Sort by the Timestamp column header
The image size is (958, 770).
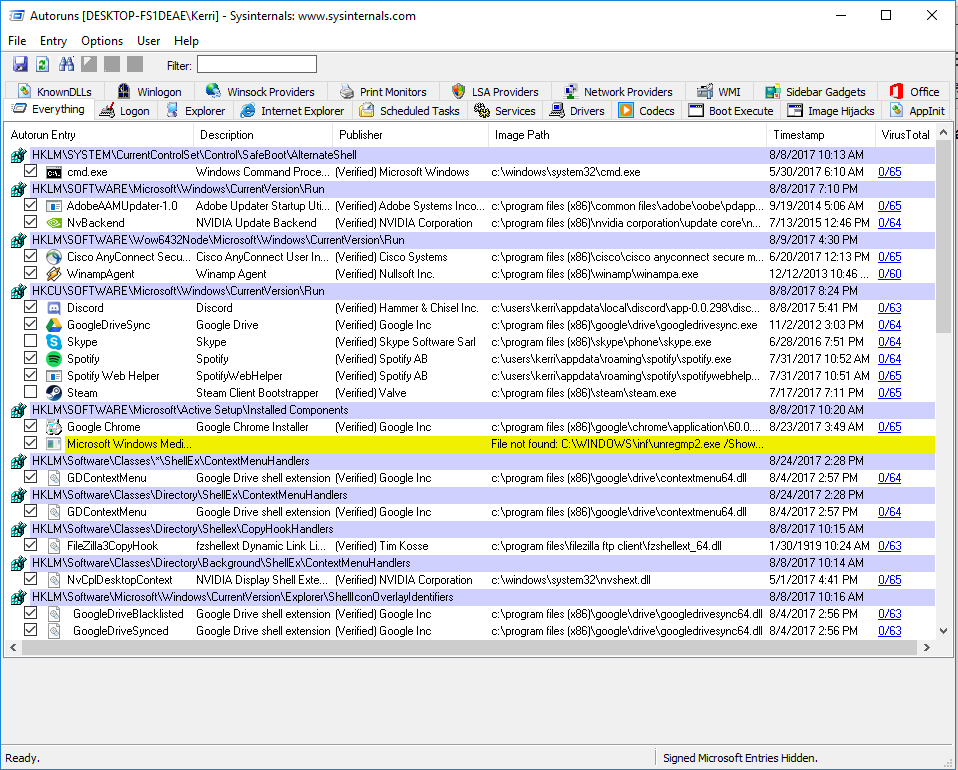pos(820,135)
